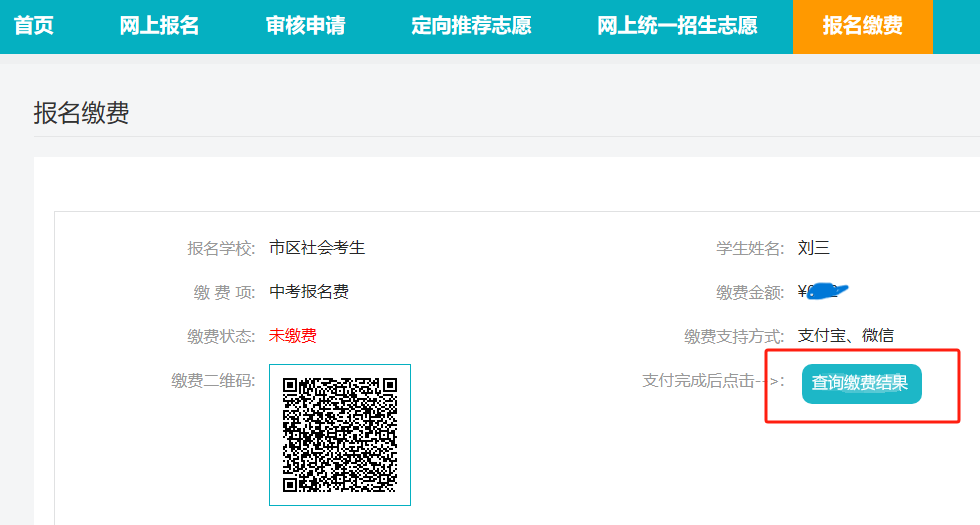Click the 缴费状态 label
980x525 pixels.
[221, 336]
